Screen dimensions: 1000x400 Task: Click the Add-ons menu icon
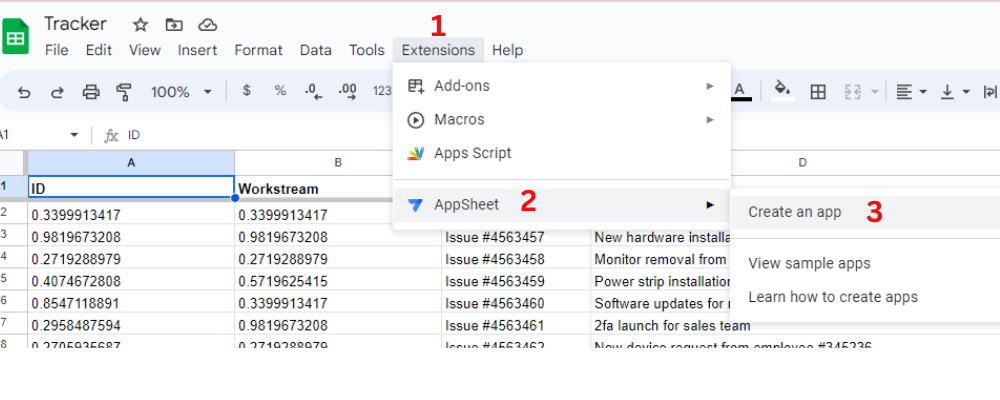tap(416, 85)
